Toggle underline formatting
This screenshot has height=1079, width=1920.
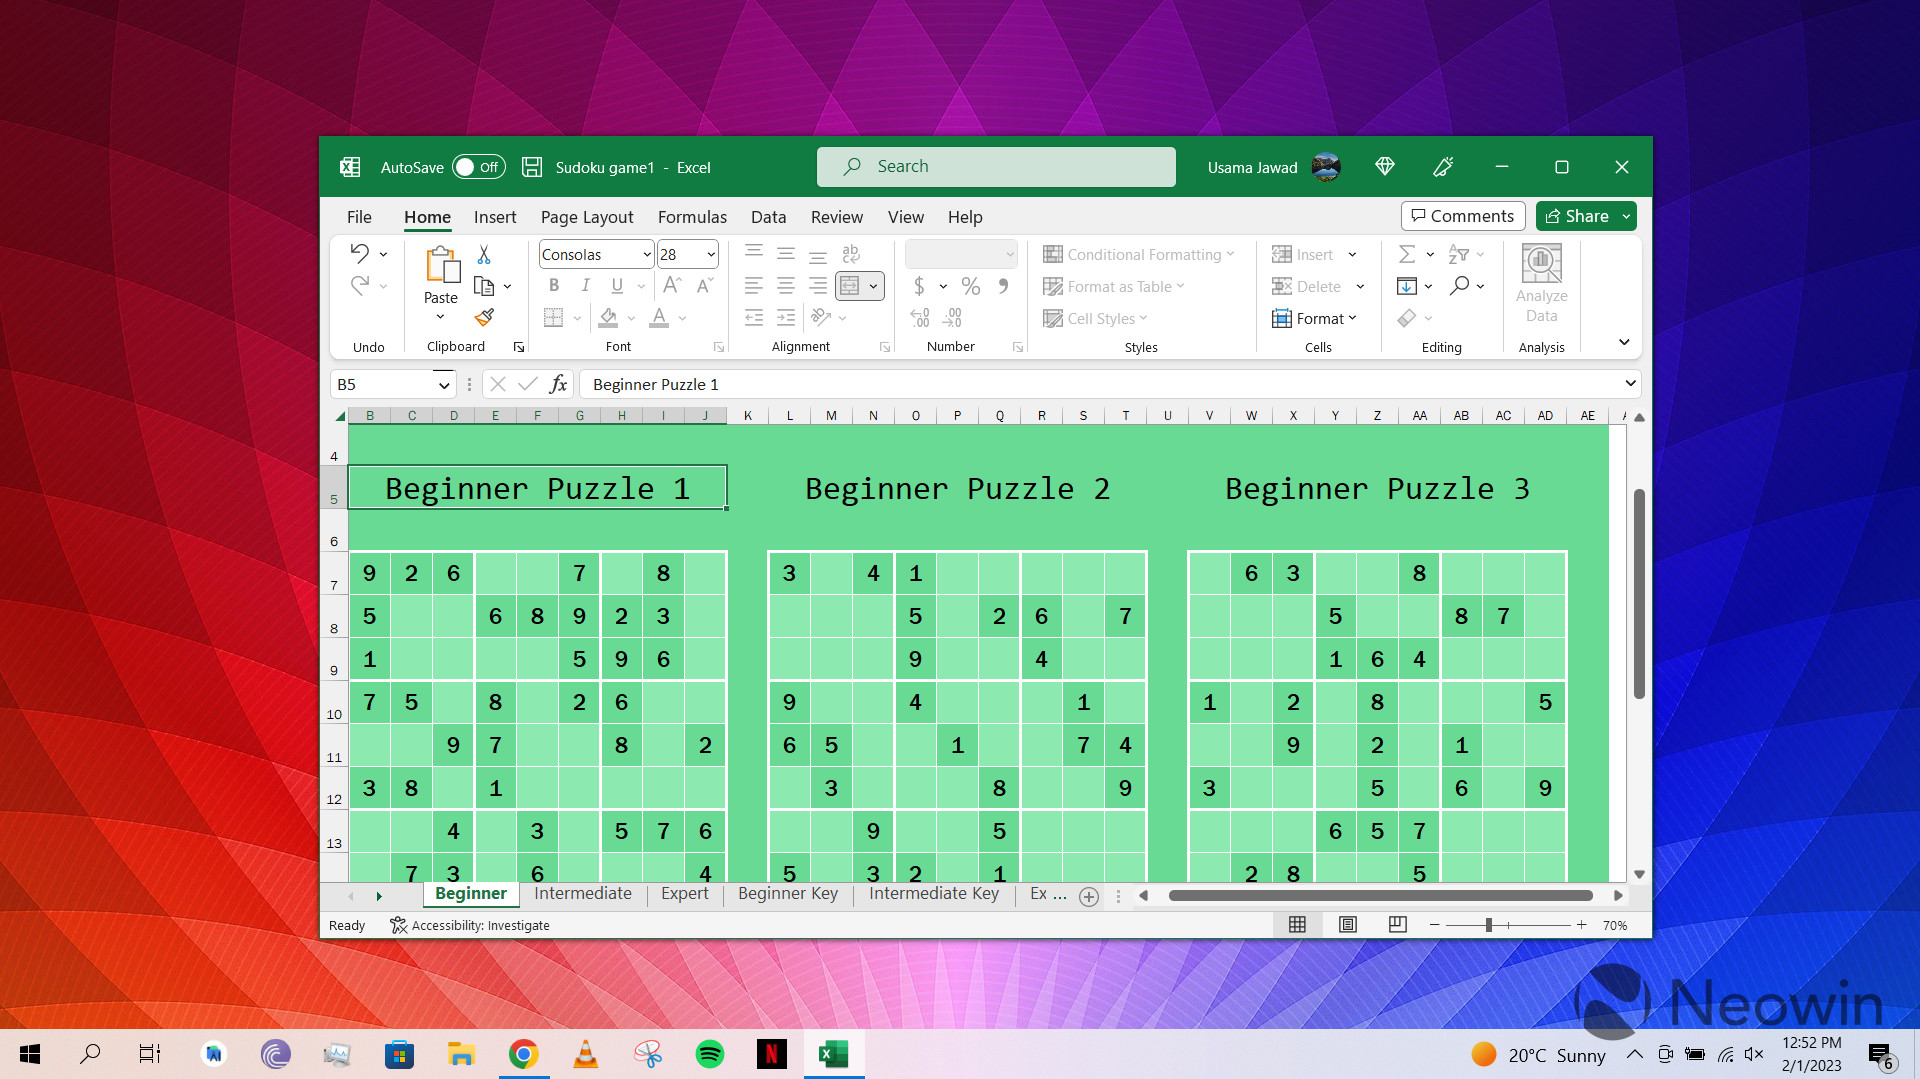[x=616, y=285]
